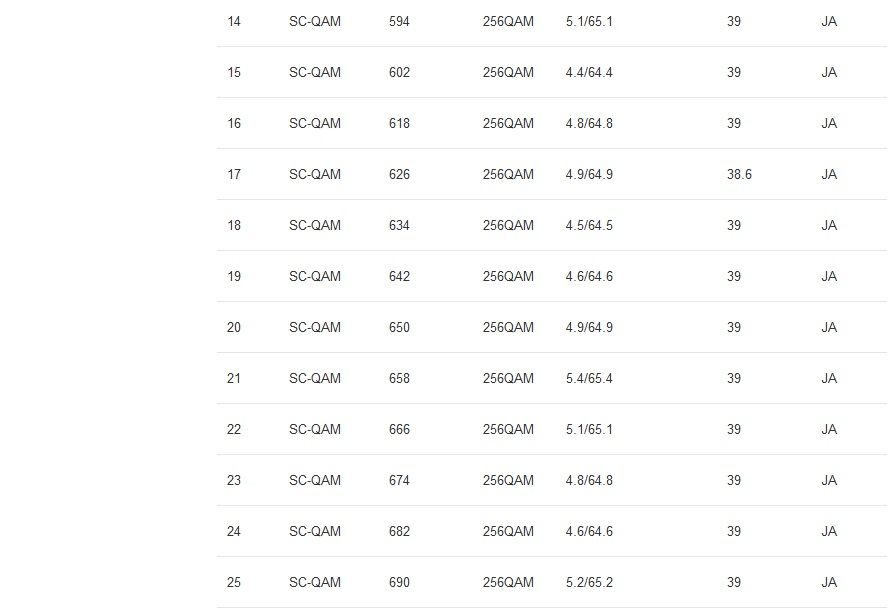Select the frequency value 594
893x611 pixels.
pyautogui.click(x=399, y=21)
